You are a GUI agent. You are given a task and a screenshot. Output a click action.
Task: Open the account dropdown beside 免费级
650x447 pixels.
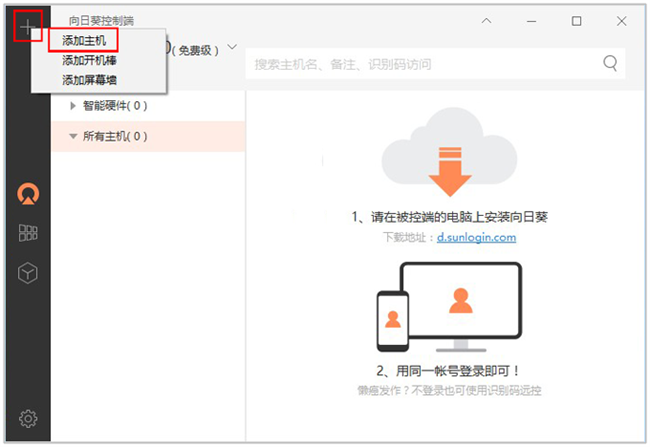[233, 47]
